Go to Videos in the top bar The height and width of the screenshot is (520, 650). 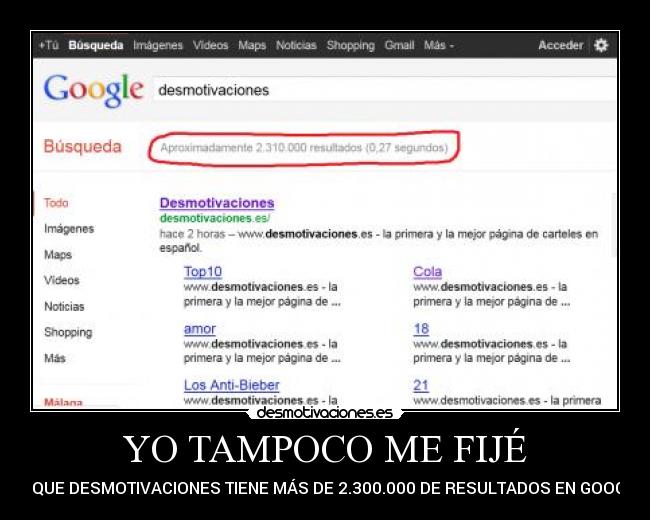click(211, 45)
